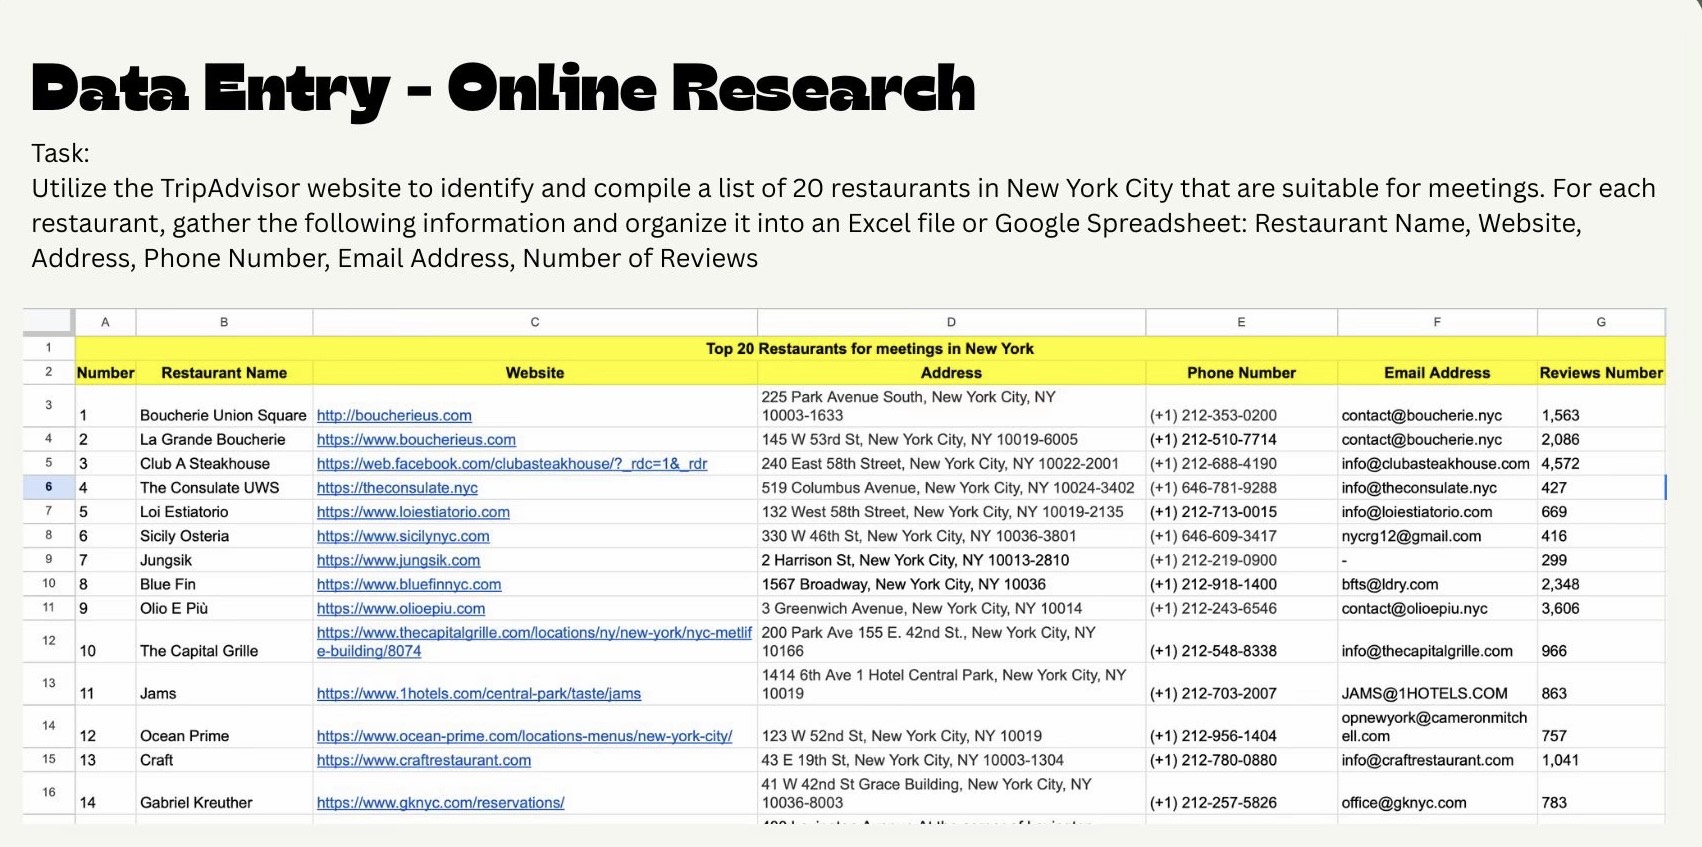Select the Sicily Osteria name cell
The image size is (1702, 847).
point(224,536)
